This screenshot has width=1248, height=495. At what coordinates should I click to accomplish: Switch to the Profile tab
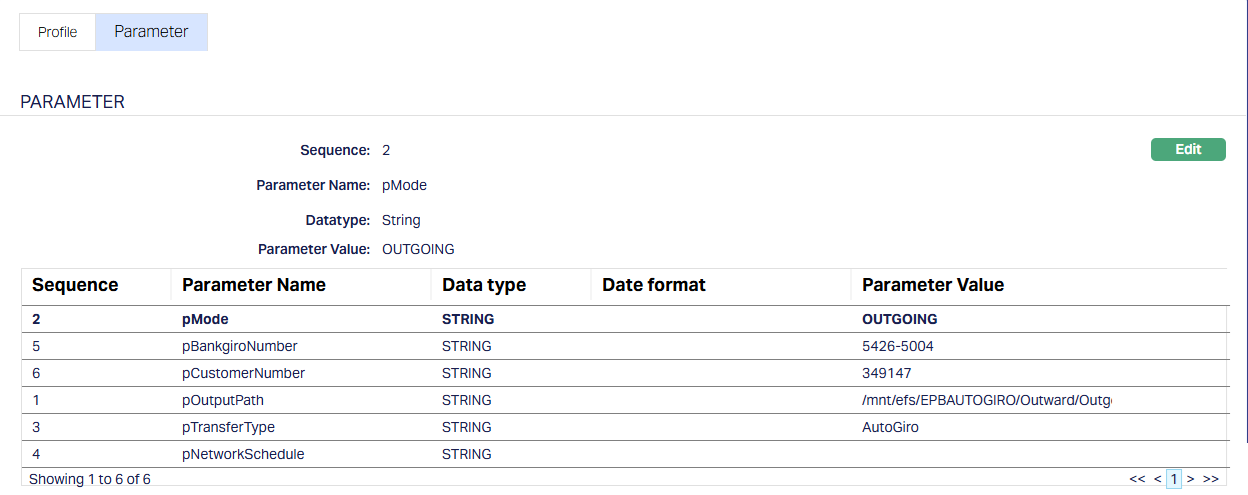pyautogui.click(x=57, y=32)
